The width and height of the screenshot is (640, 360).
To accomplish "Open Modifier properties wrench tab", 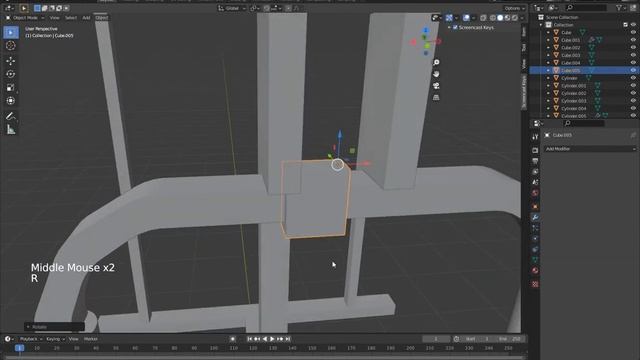I will tap(535, 217).
